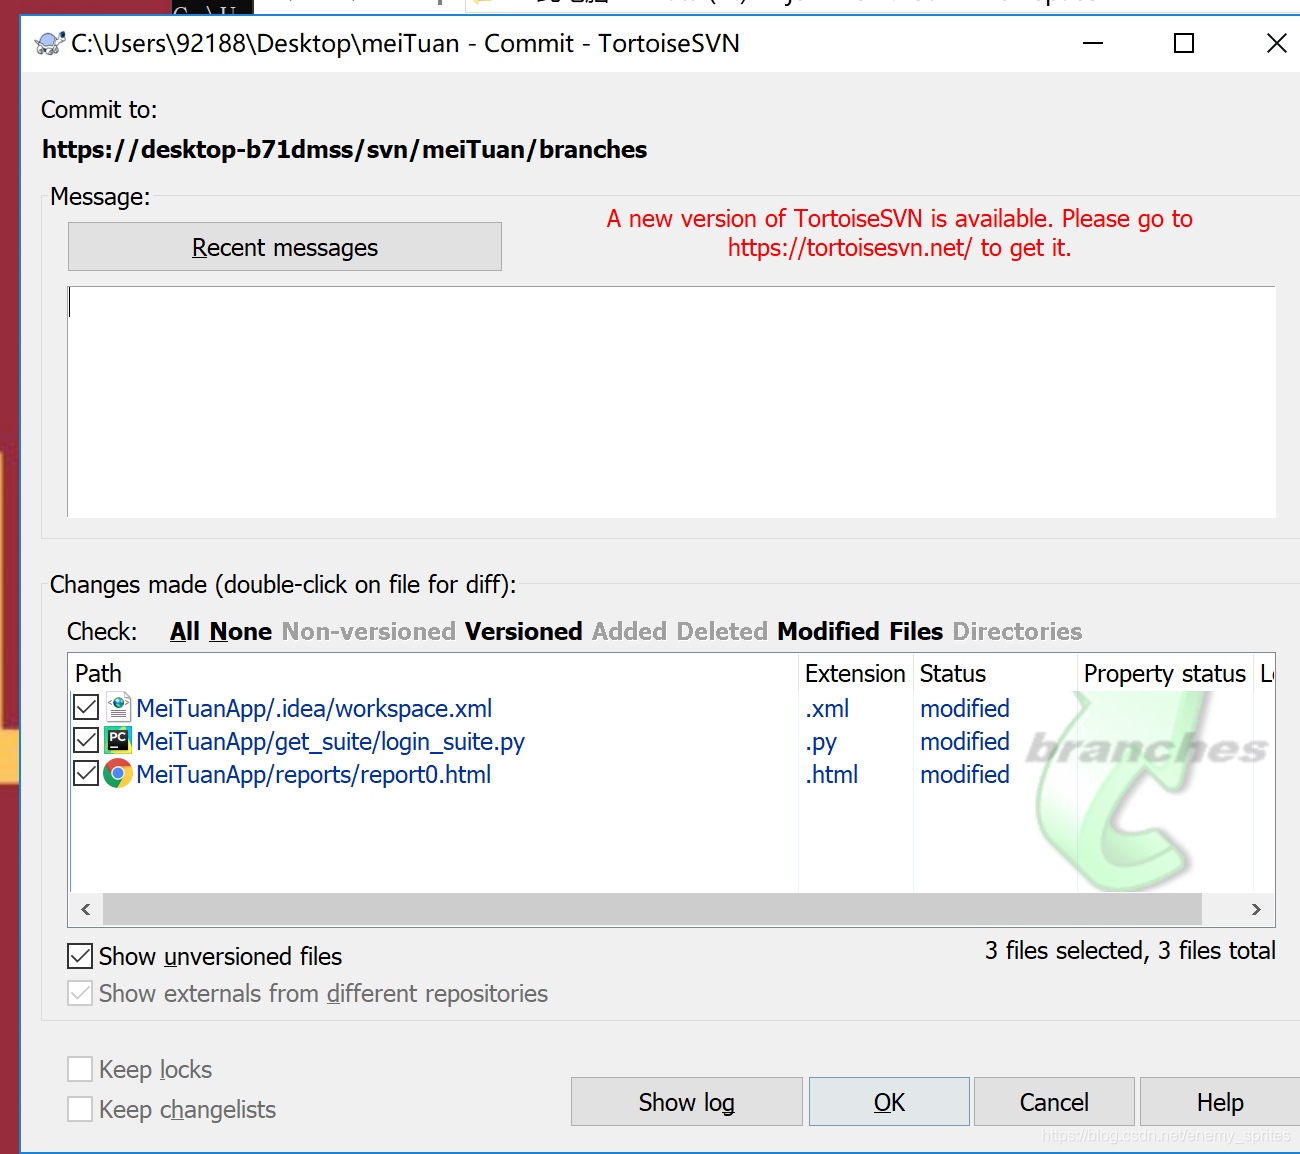This screenshot has height=1154, width=1300.
Task: Open the Recent messages list
Action: pos(285,247)
